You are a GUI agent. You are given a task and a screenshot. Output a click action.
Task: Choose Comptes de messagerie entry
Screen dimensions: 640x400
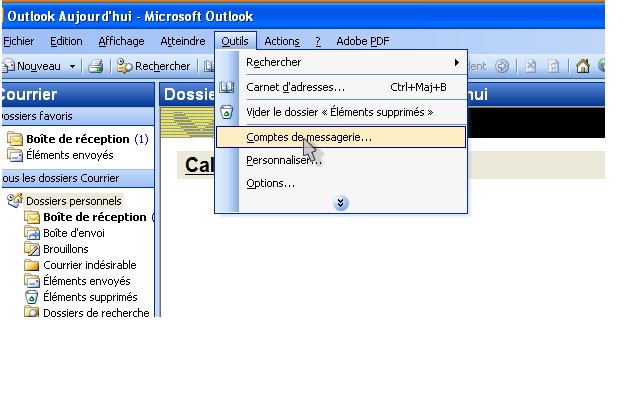point(341,137)
